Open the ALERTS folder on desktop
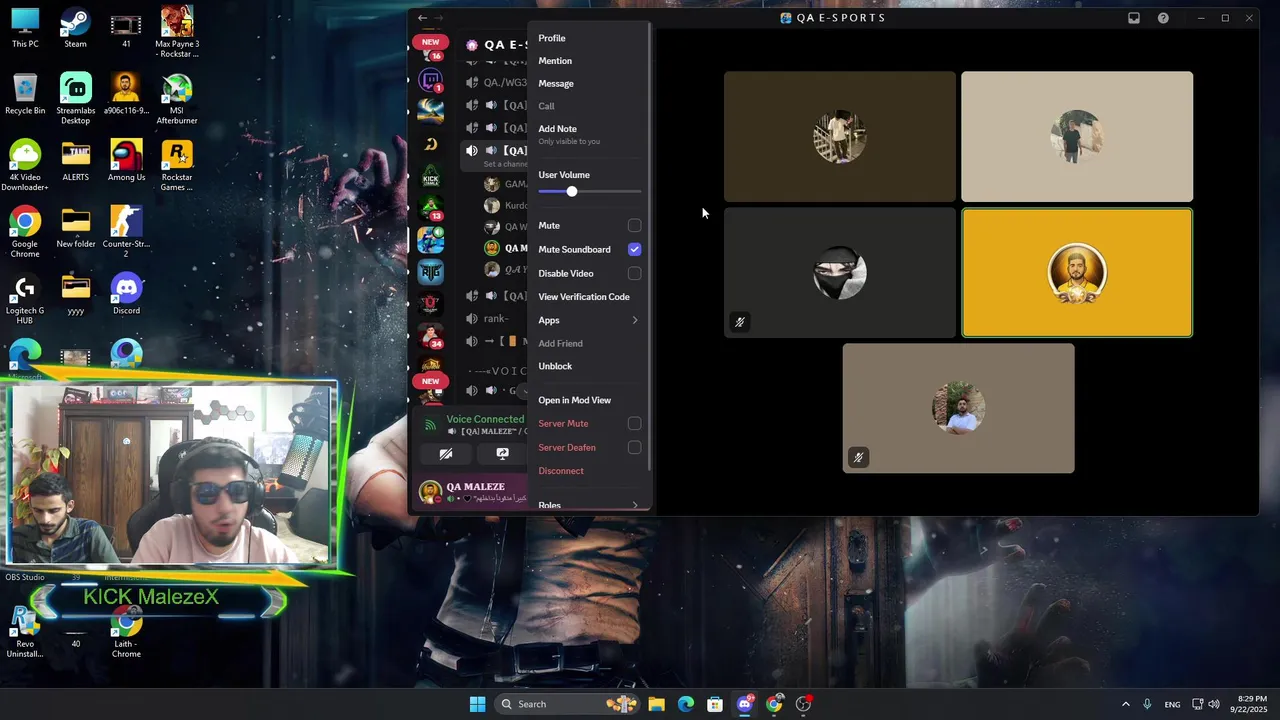The image size is (1280, 720). click(75, 160)
